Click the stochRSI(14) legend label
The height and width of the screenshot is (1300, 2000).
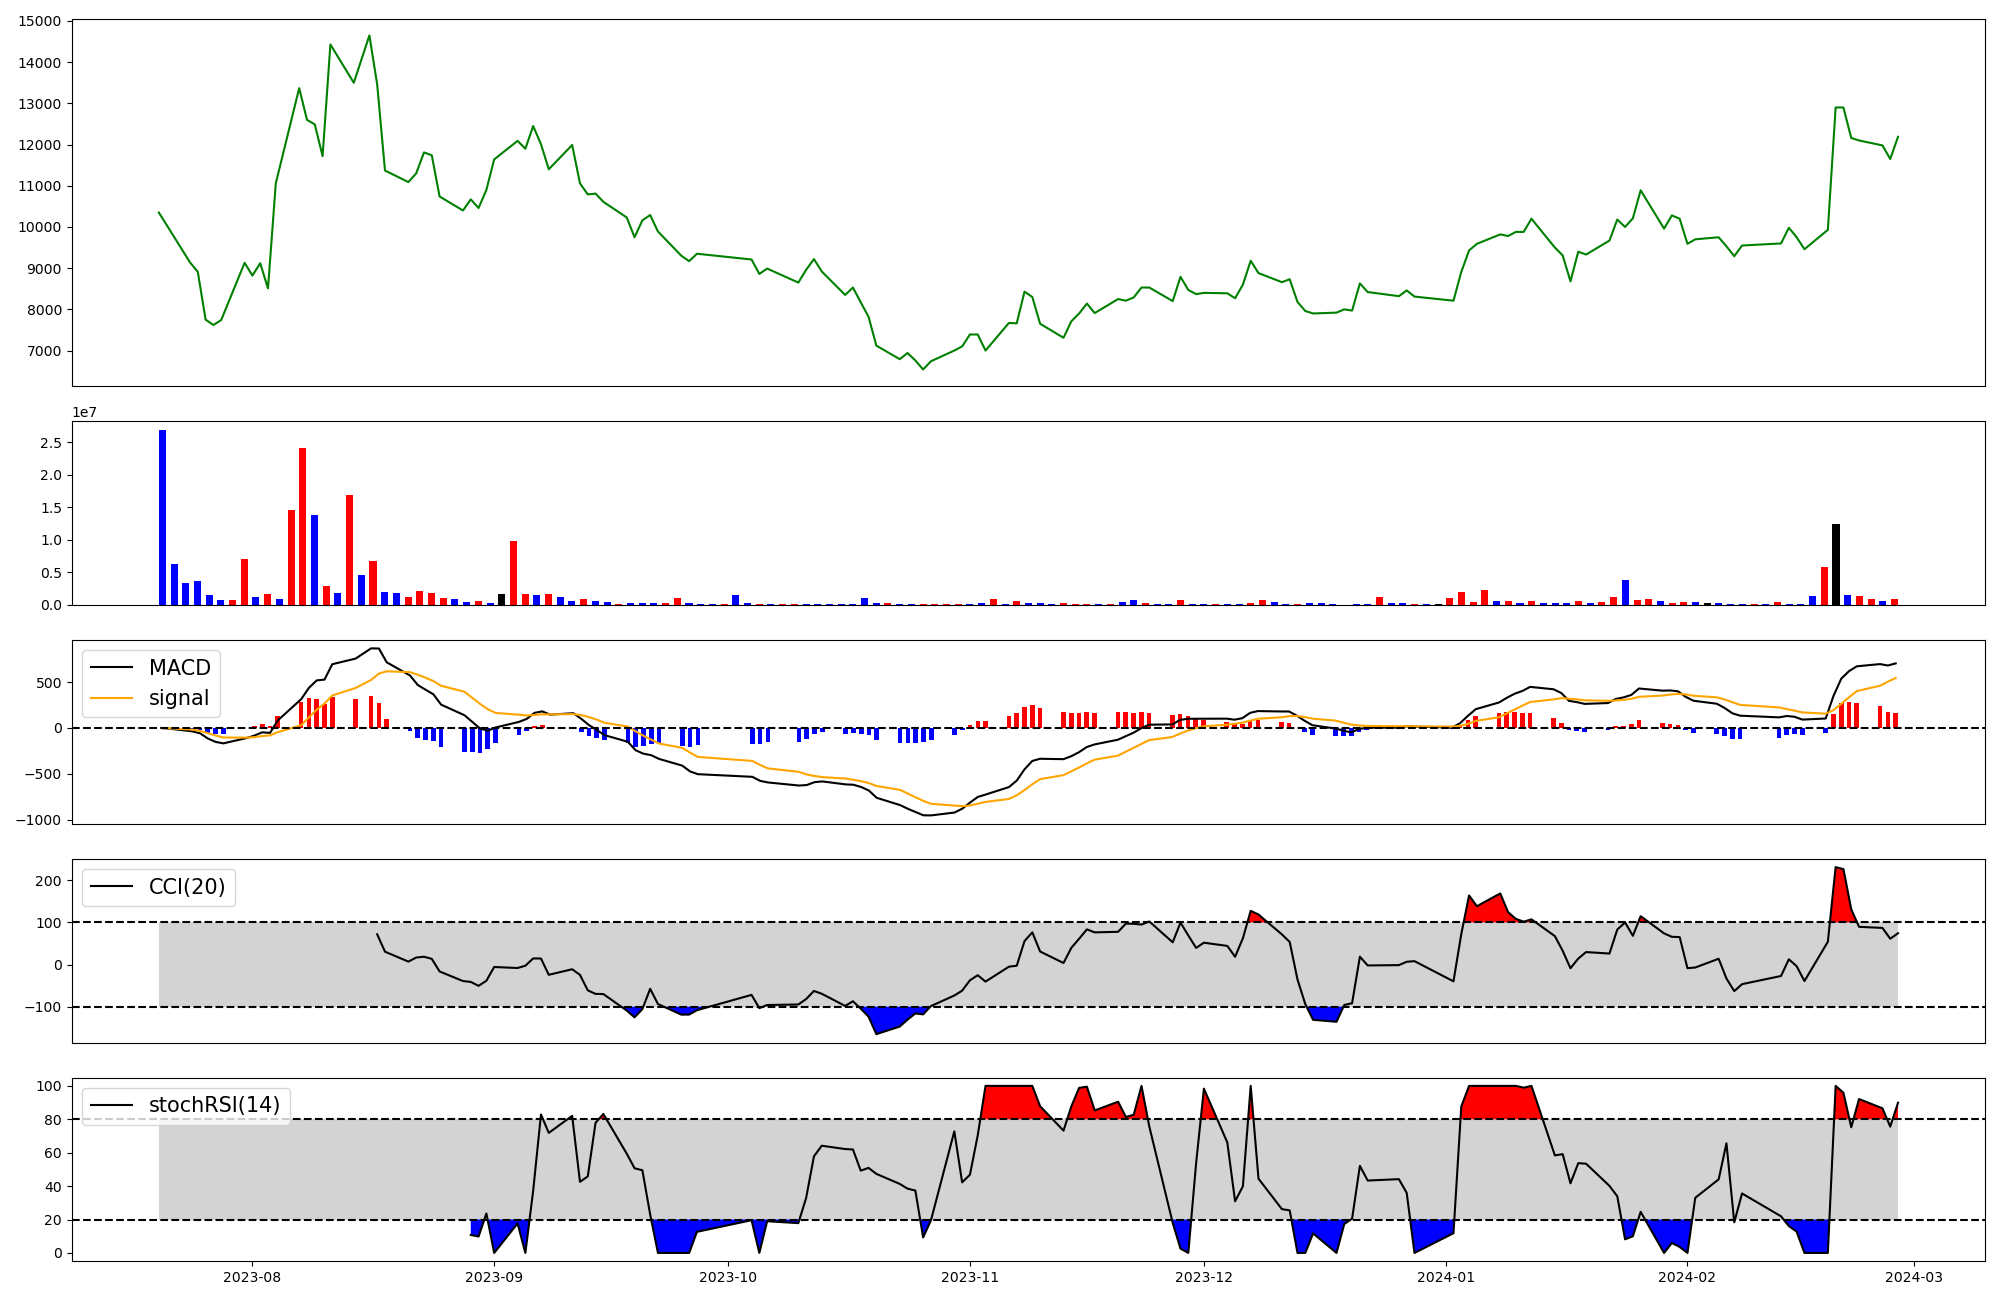[214, 1105]
